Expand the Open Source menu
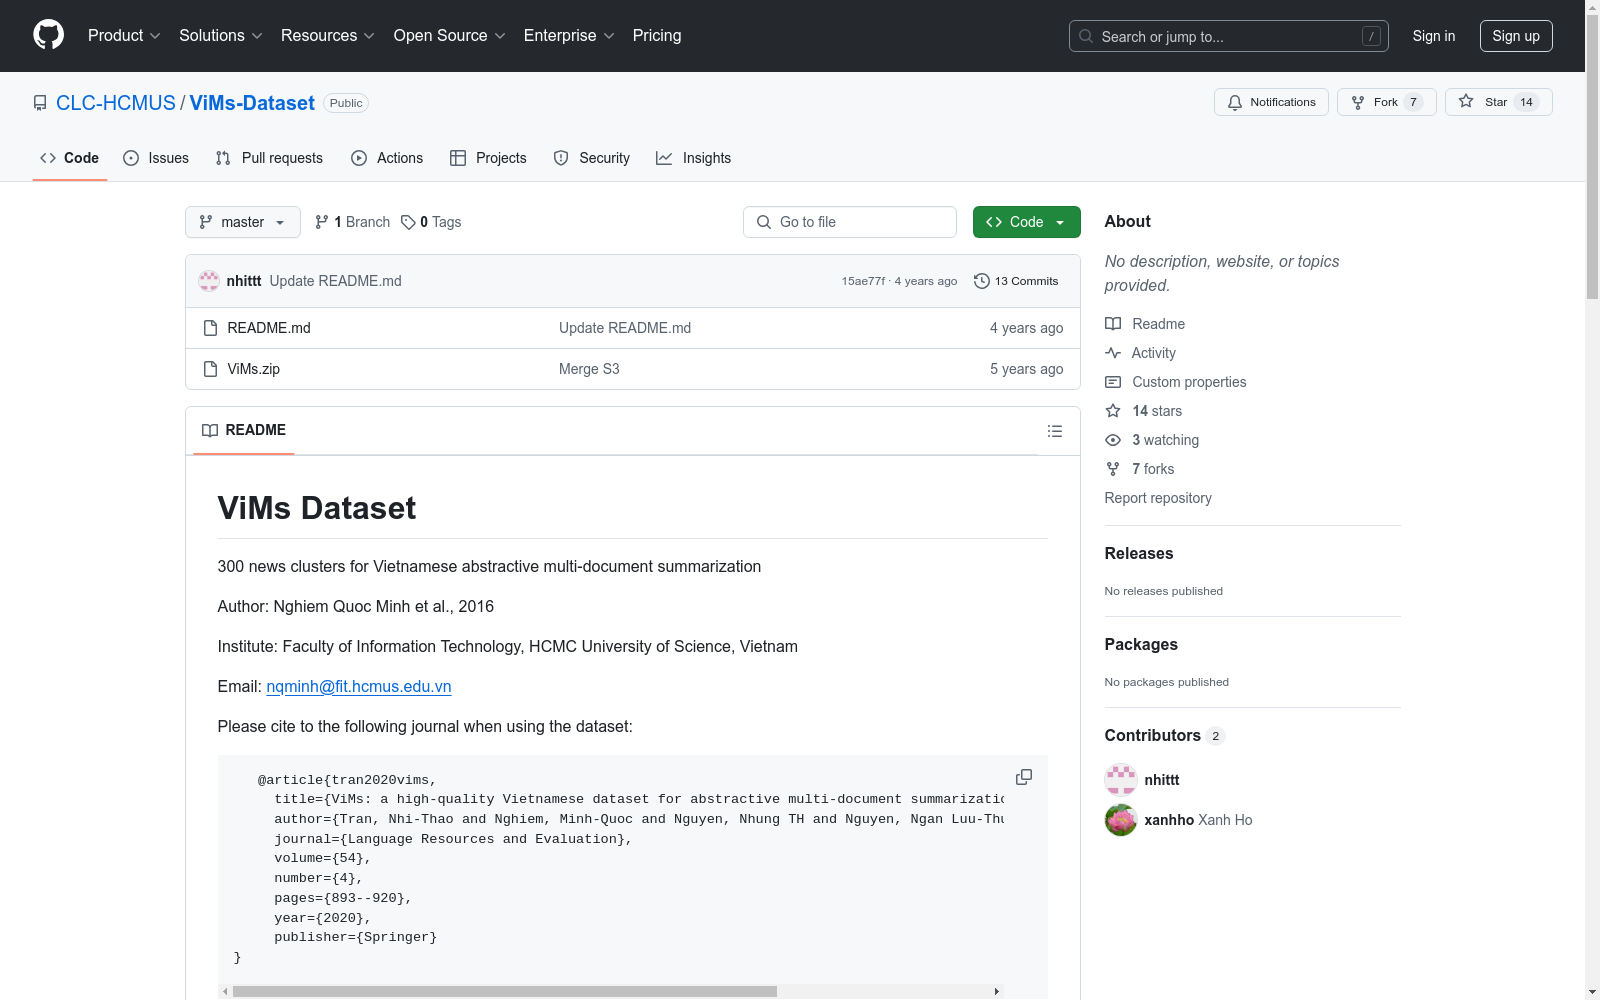 pos(450,36)
